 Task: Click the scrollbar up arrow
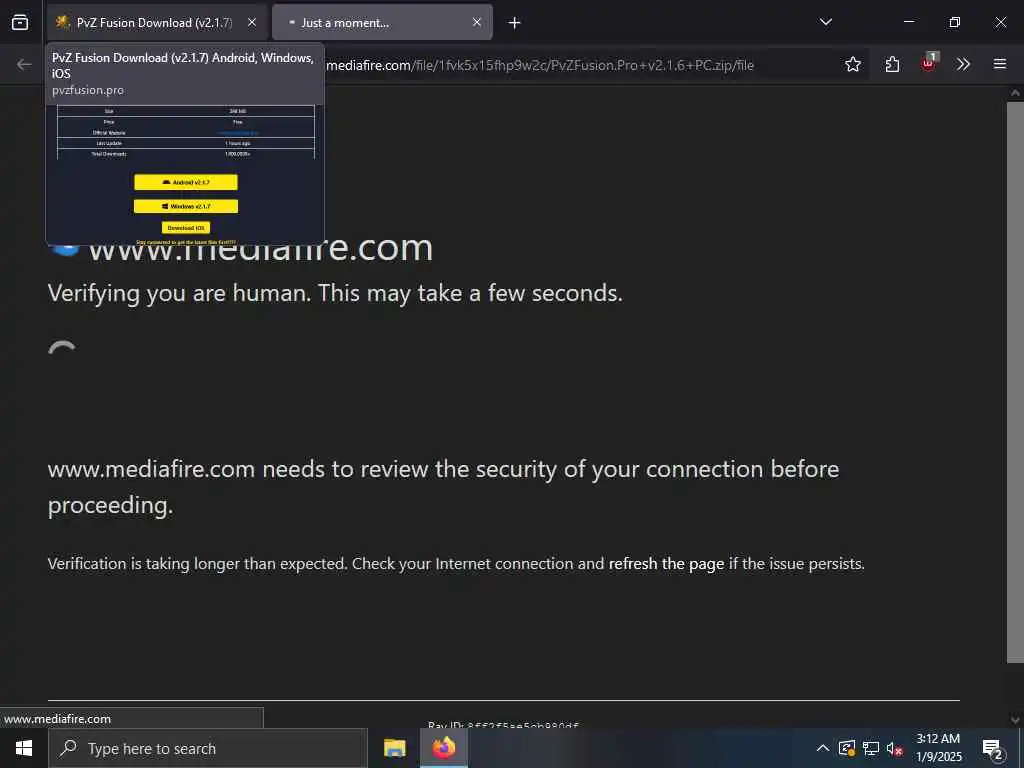pos(1015,93)
